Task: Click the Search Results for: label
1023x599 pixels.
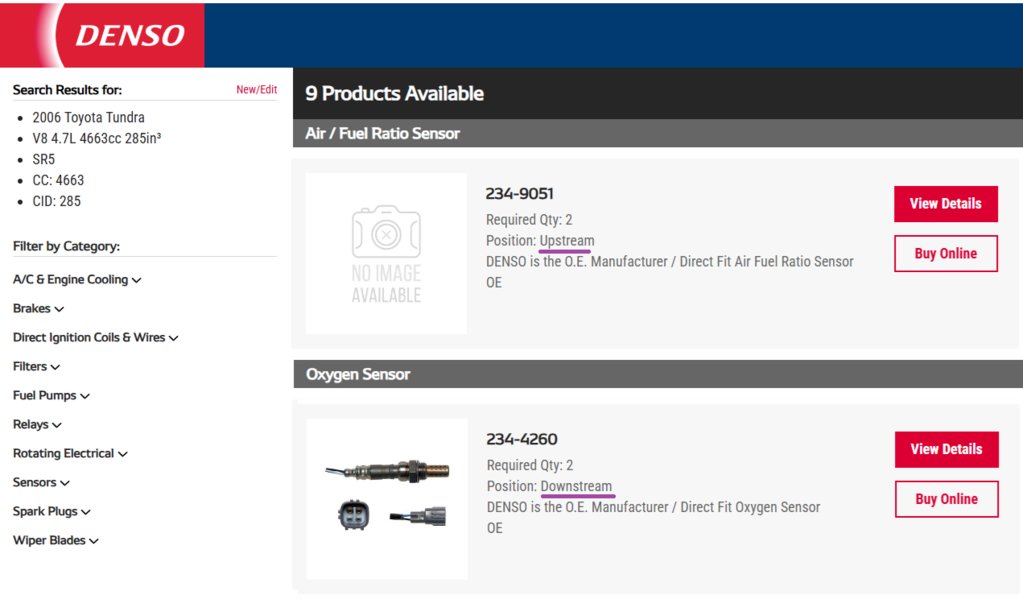Action: tap(67, 89)
